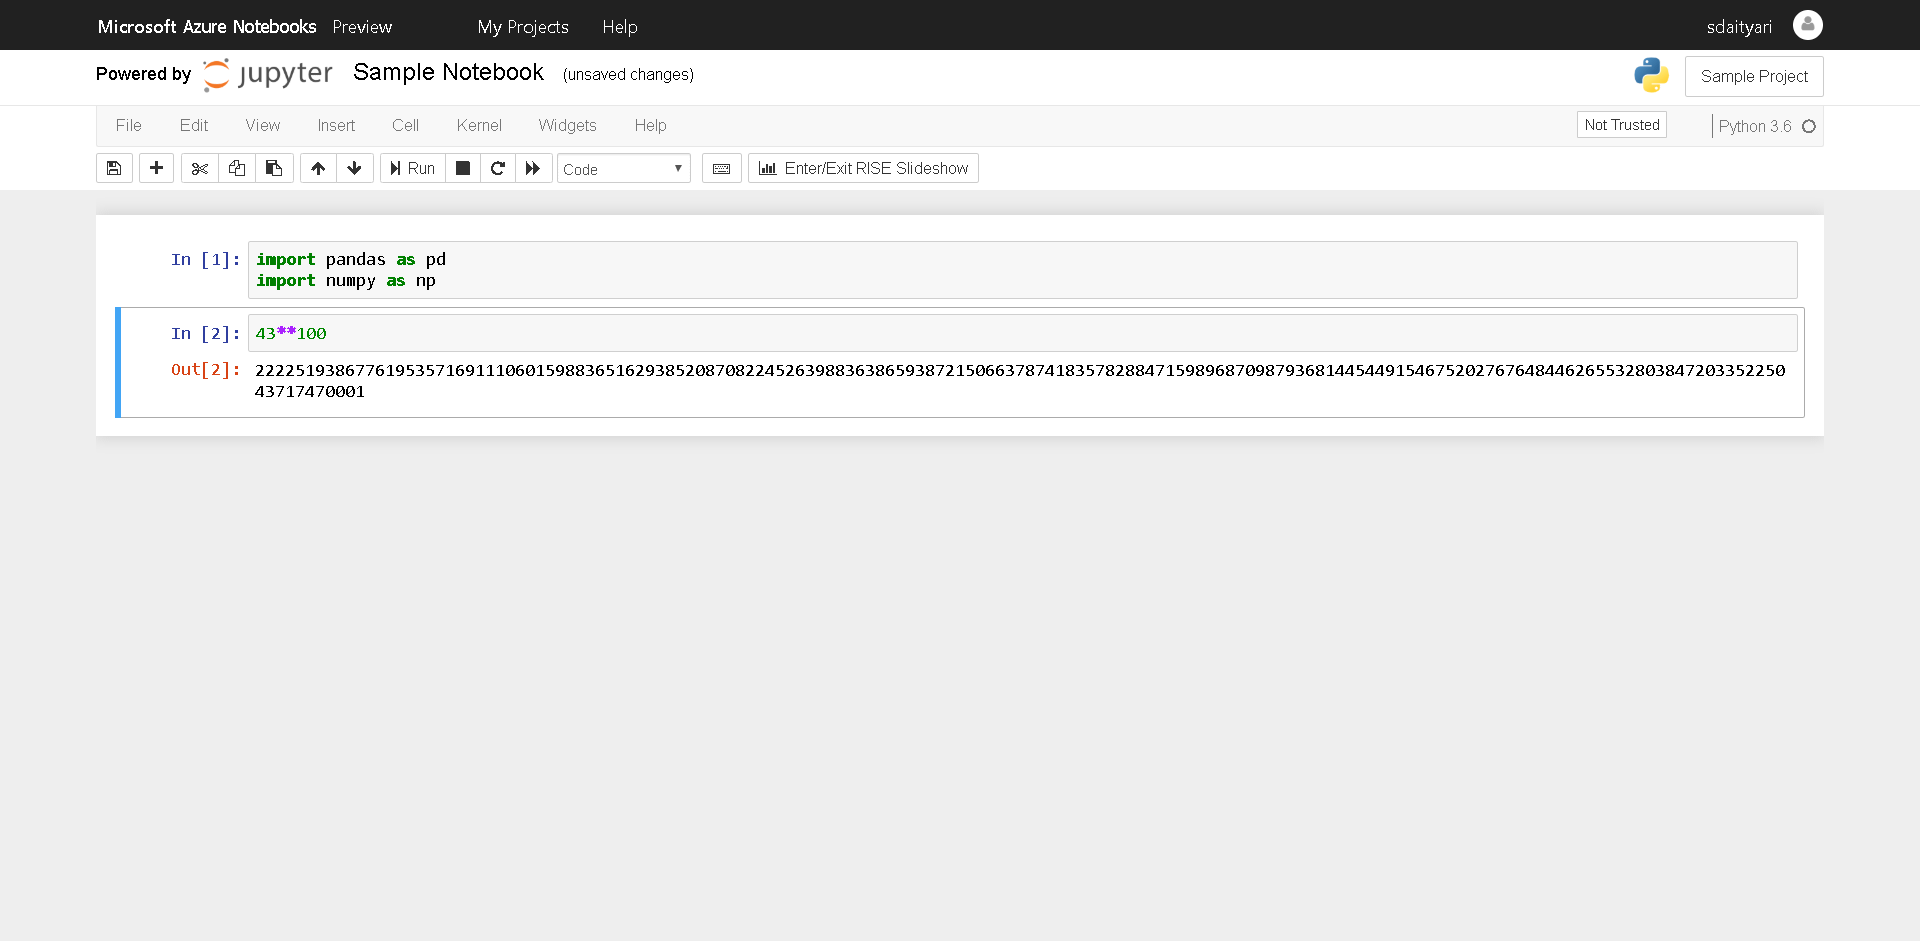This screenshot has height=941, width=1920.
Task: Click the Python logo icon
Action: [1651, 75]
